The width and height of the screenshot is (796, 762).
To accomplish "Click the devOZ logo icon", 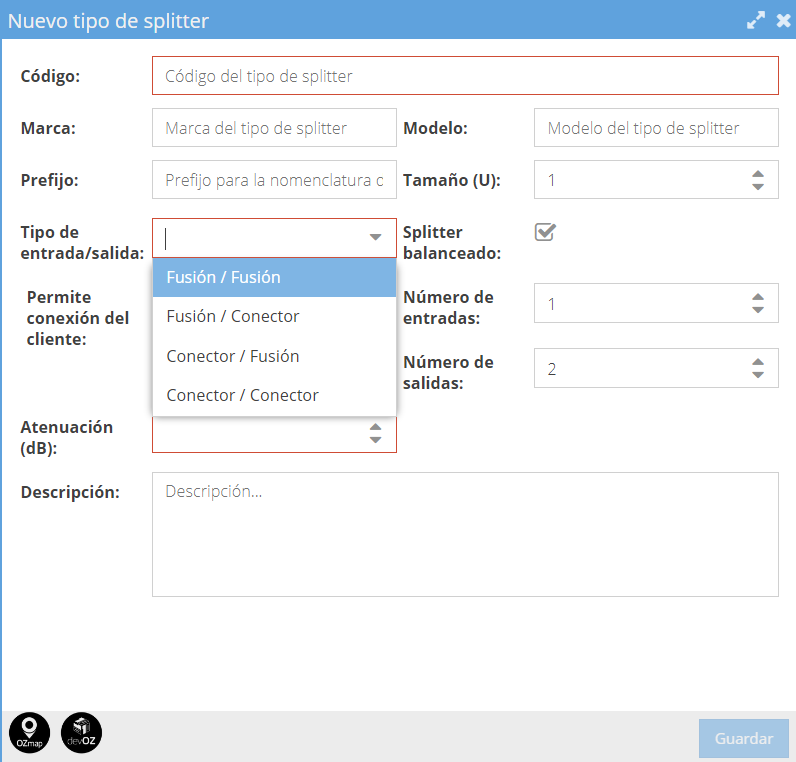I will click(x=81, y=733).
